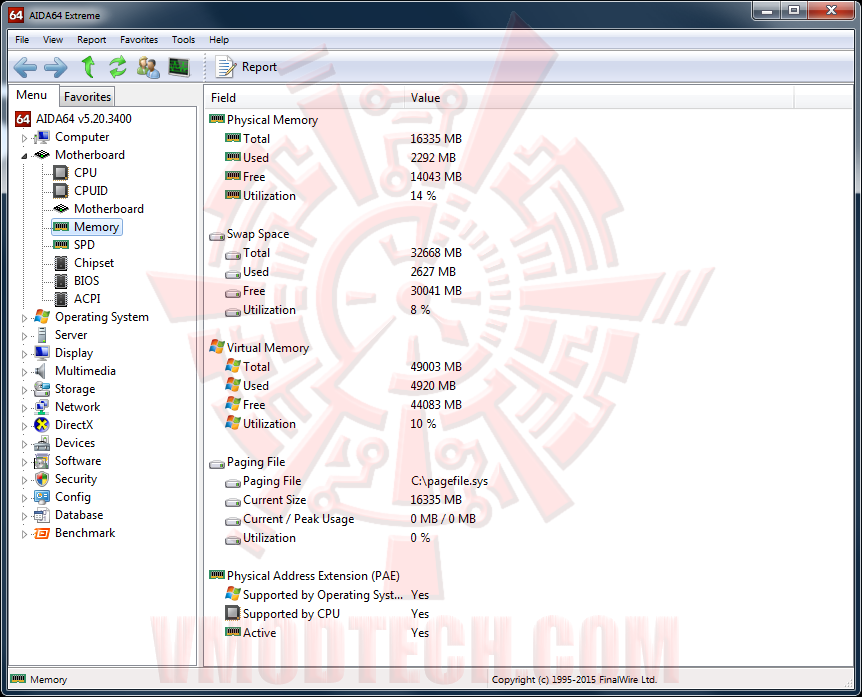Click the DirectX yellow X icon
Image resolution: width=862 pixels, height=697 pixels.
point(42,425)
